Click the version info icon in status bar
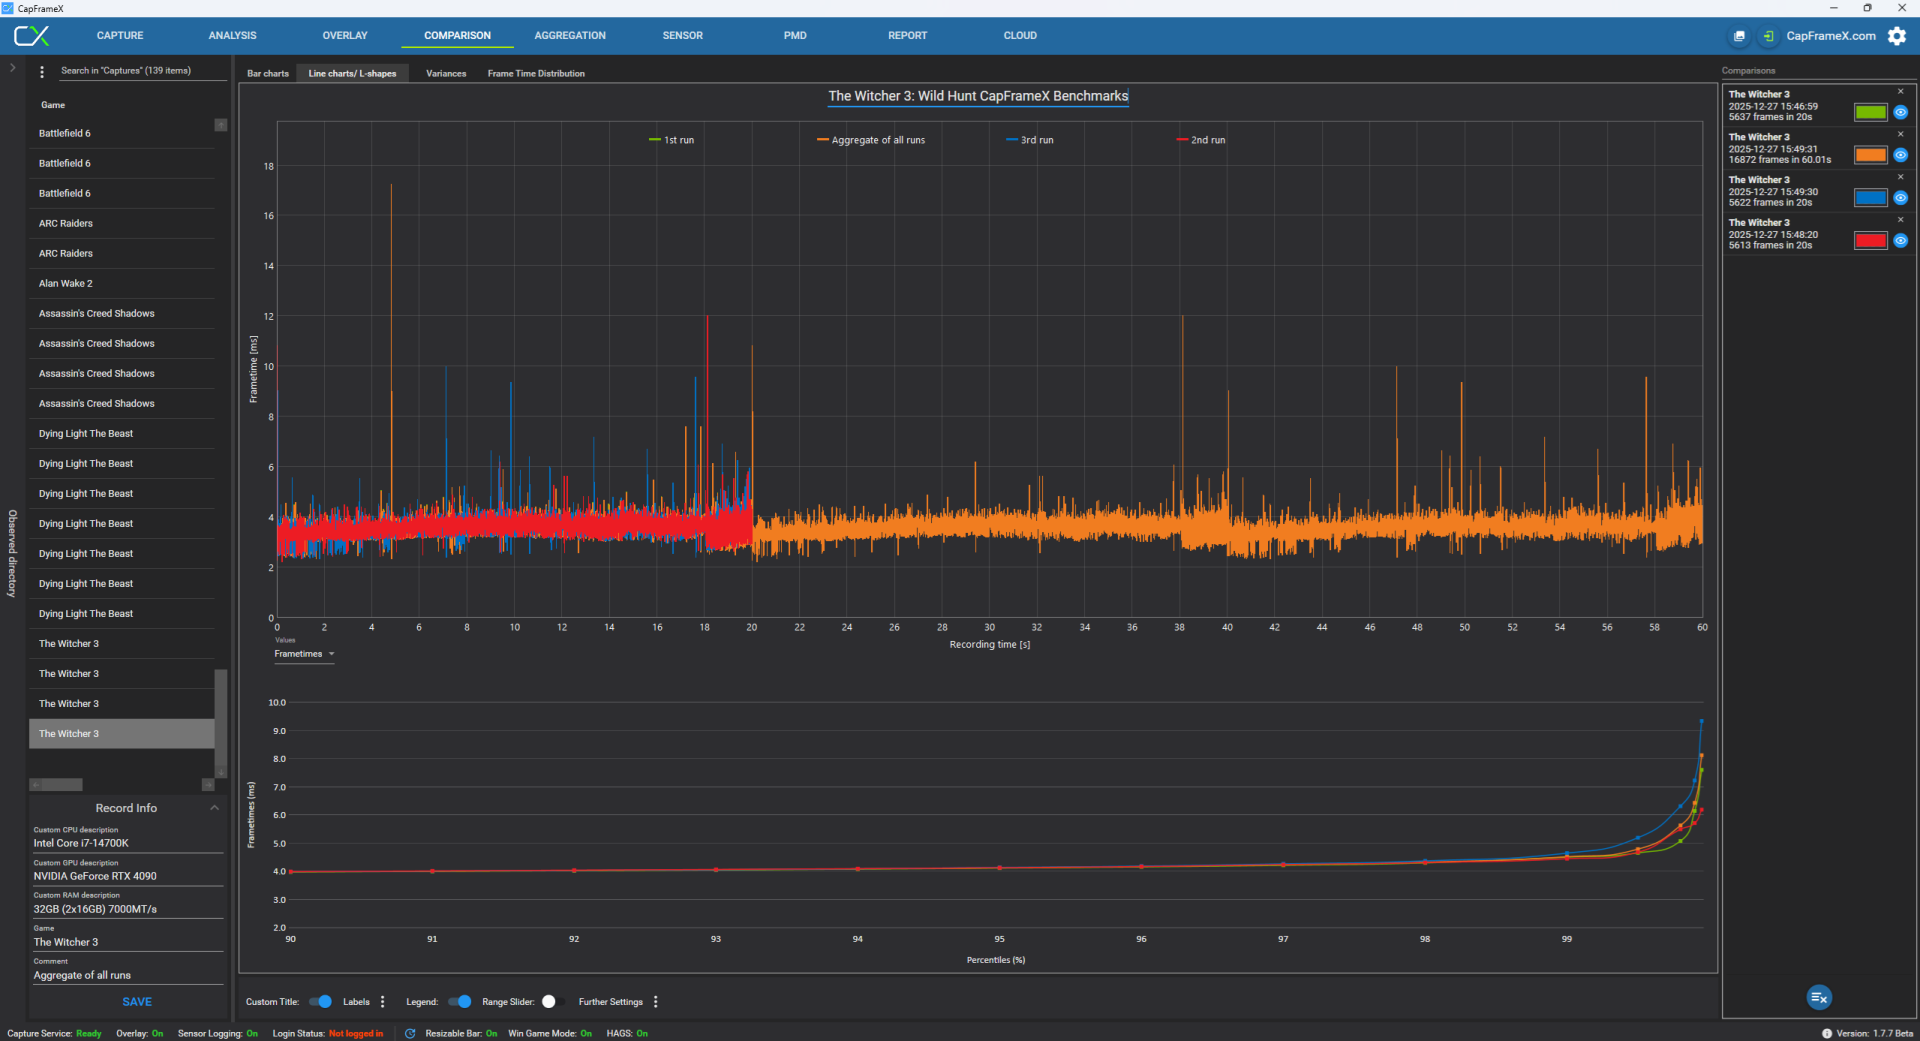This screenshot has width=1920, height=1041. (1827, 1034)
